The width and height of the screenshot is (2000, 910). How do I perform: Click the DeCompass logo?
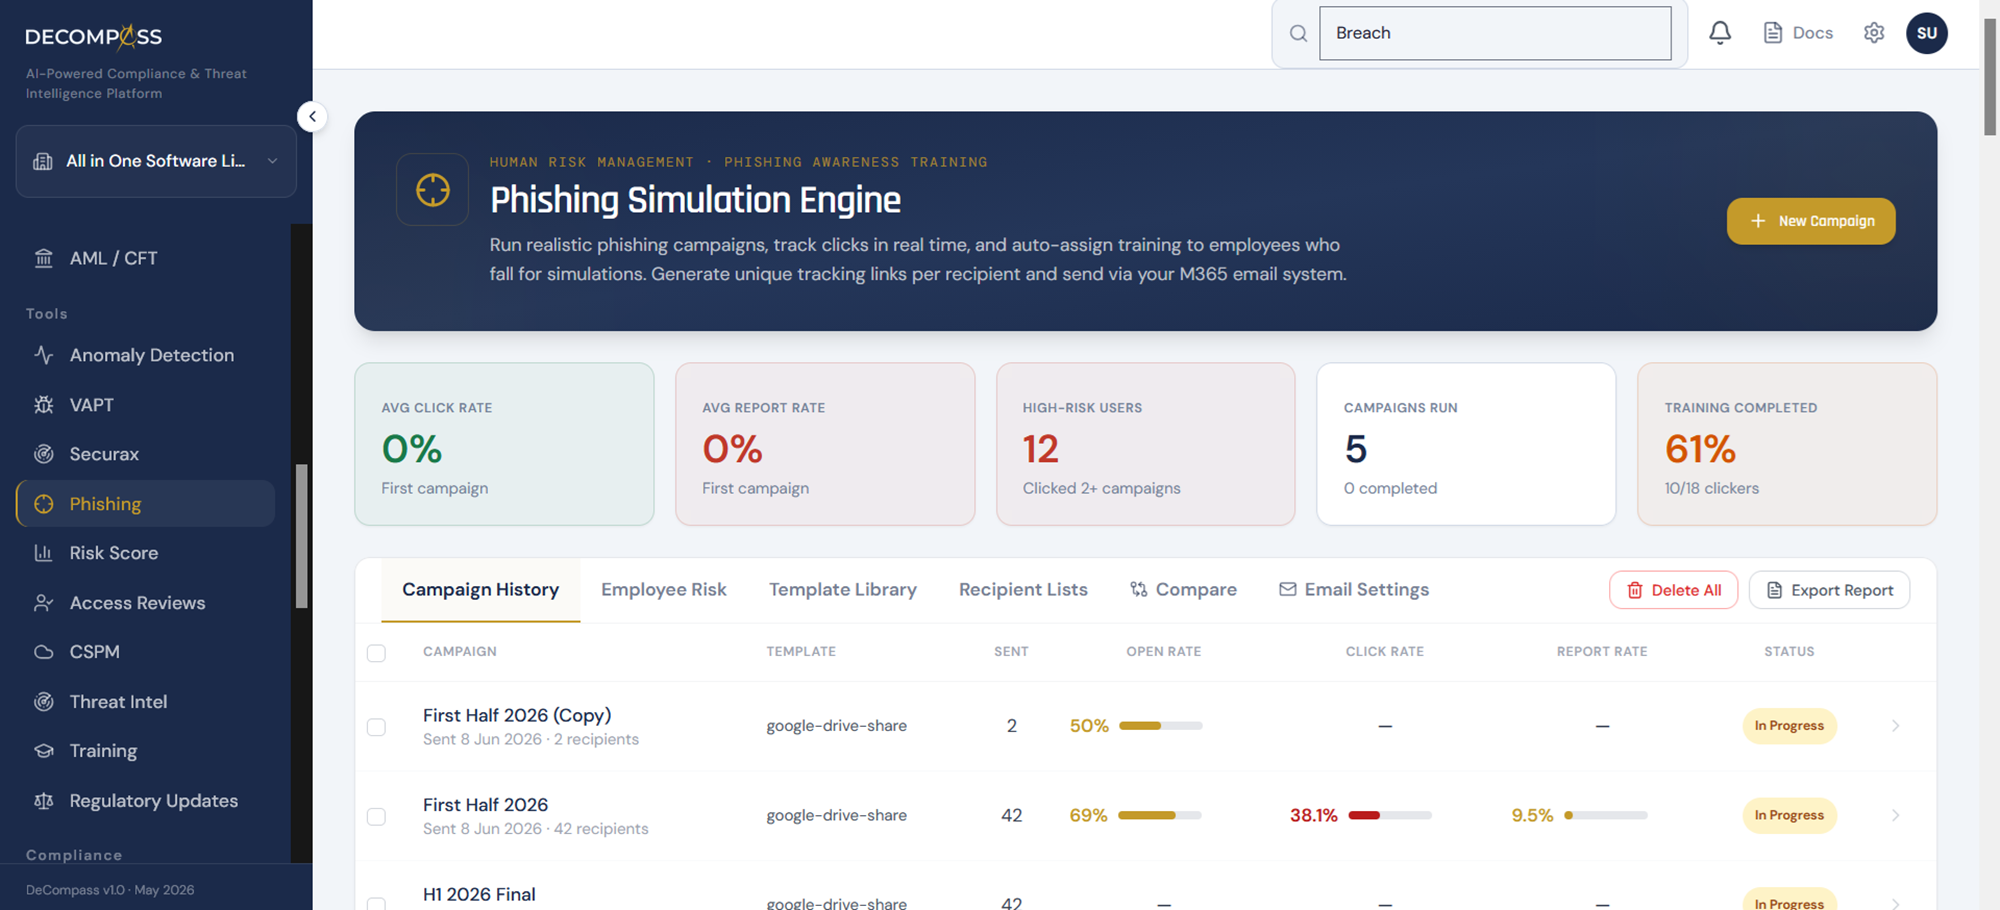(x=93, y=37)
